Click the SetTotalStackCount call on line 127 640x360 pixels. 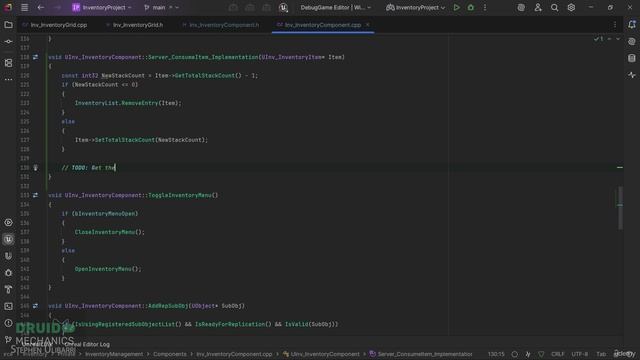(124, 140)
